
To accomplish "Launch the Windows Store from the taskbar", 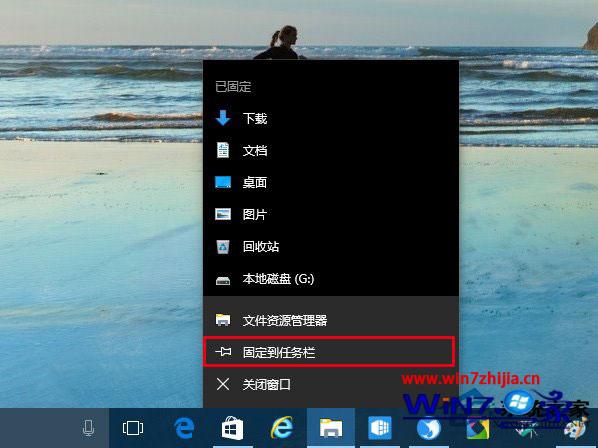I will coord(233,428).
